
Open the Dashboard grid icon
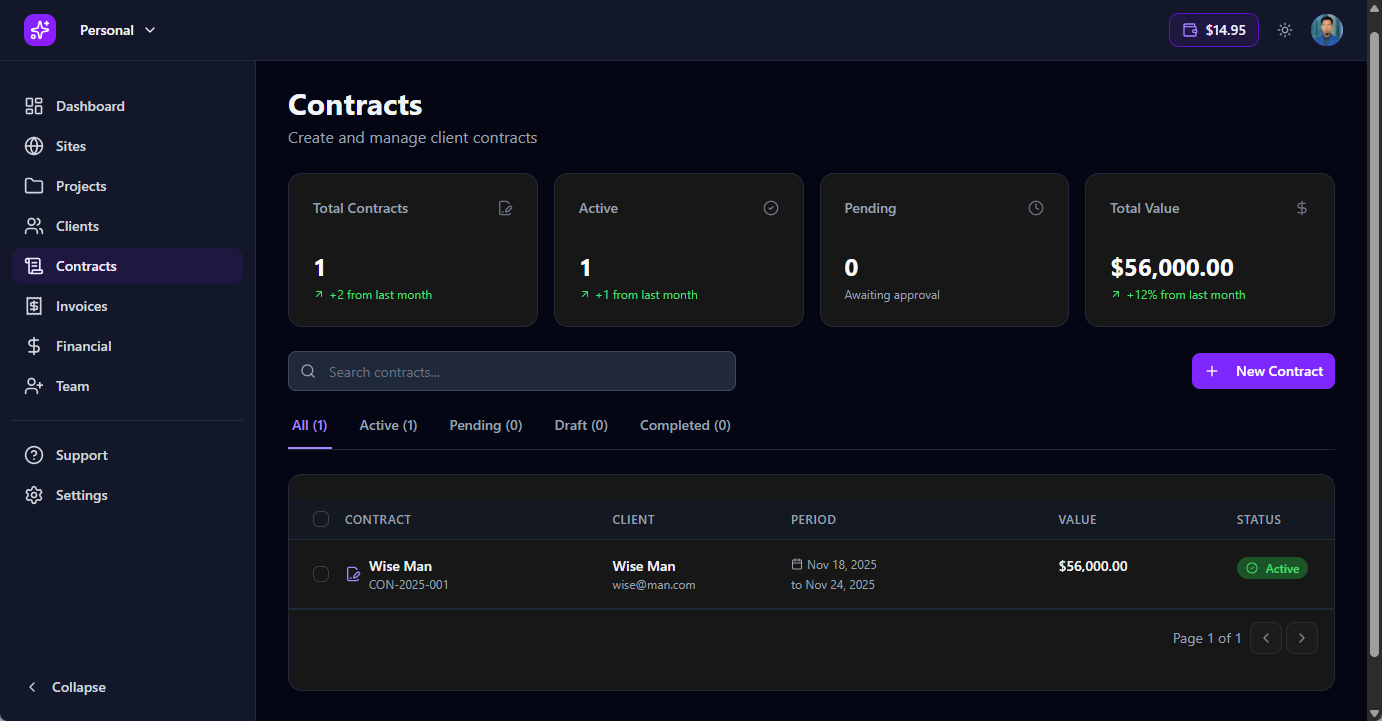34,106
